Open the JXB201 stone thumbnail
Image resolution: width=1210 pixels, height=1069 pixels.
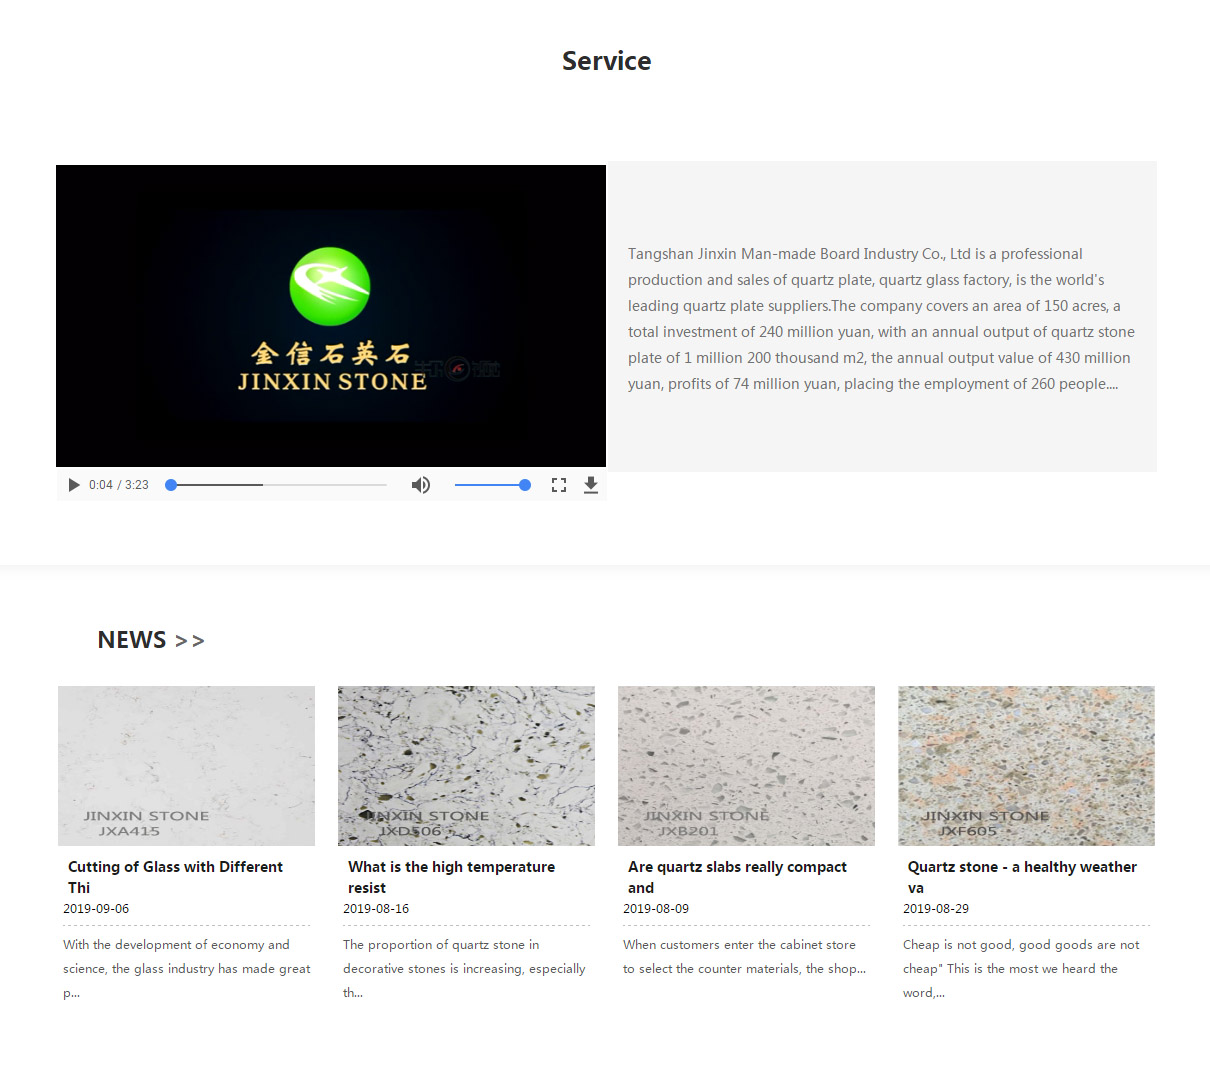pyautogui.click(x=746, y=766)
